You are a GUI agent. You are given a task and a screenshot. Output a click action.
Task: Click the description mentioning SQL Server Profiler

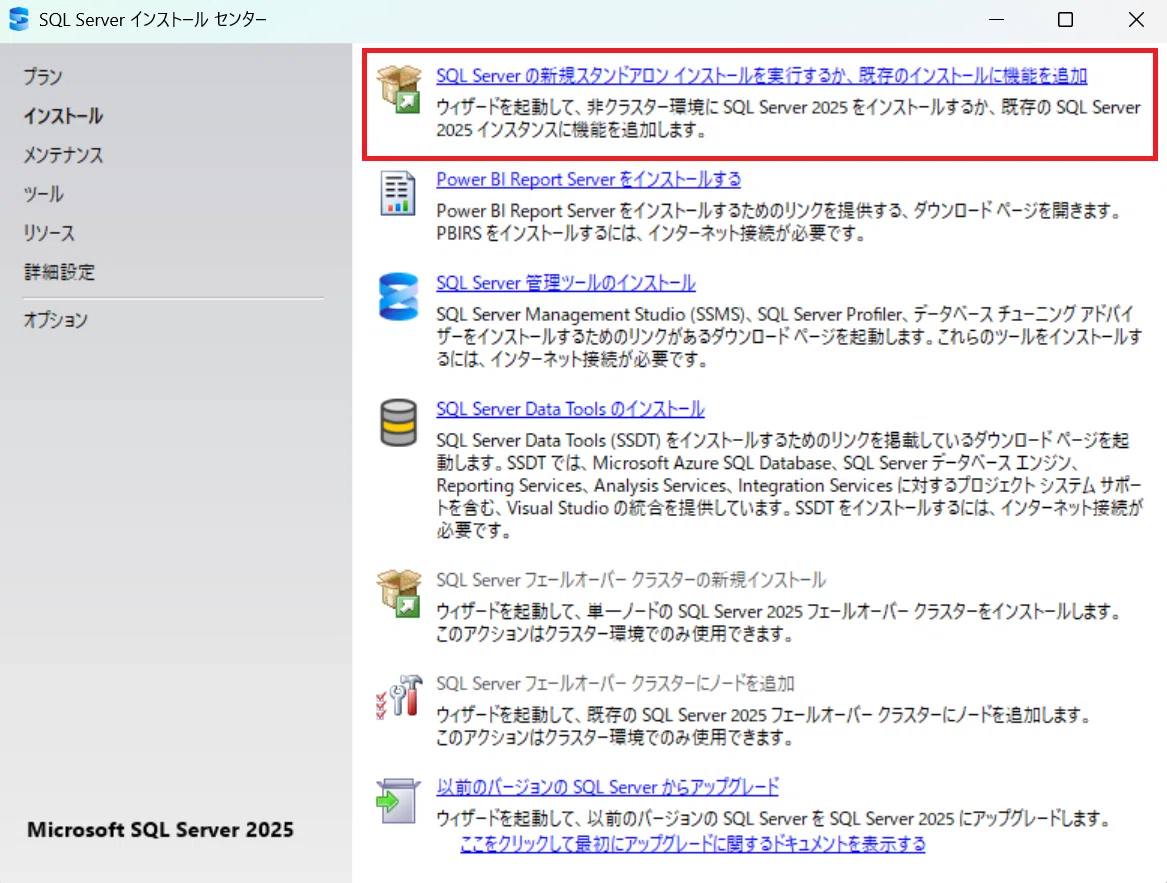[789, 337]
